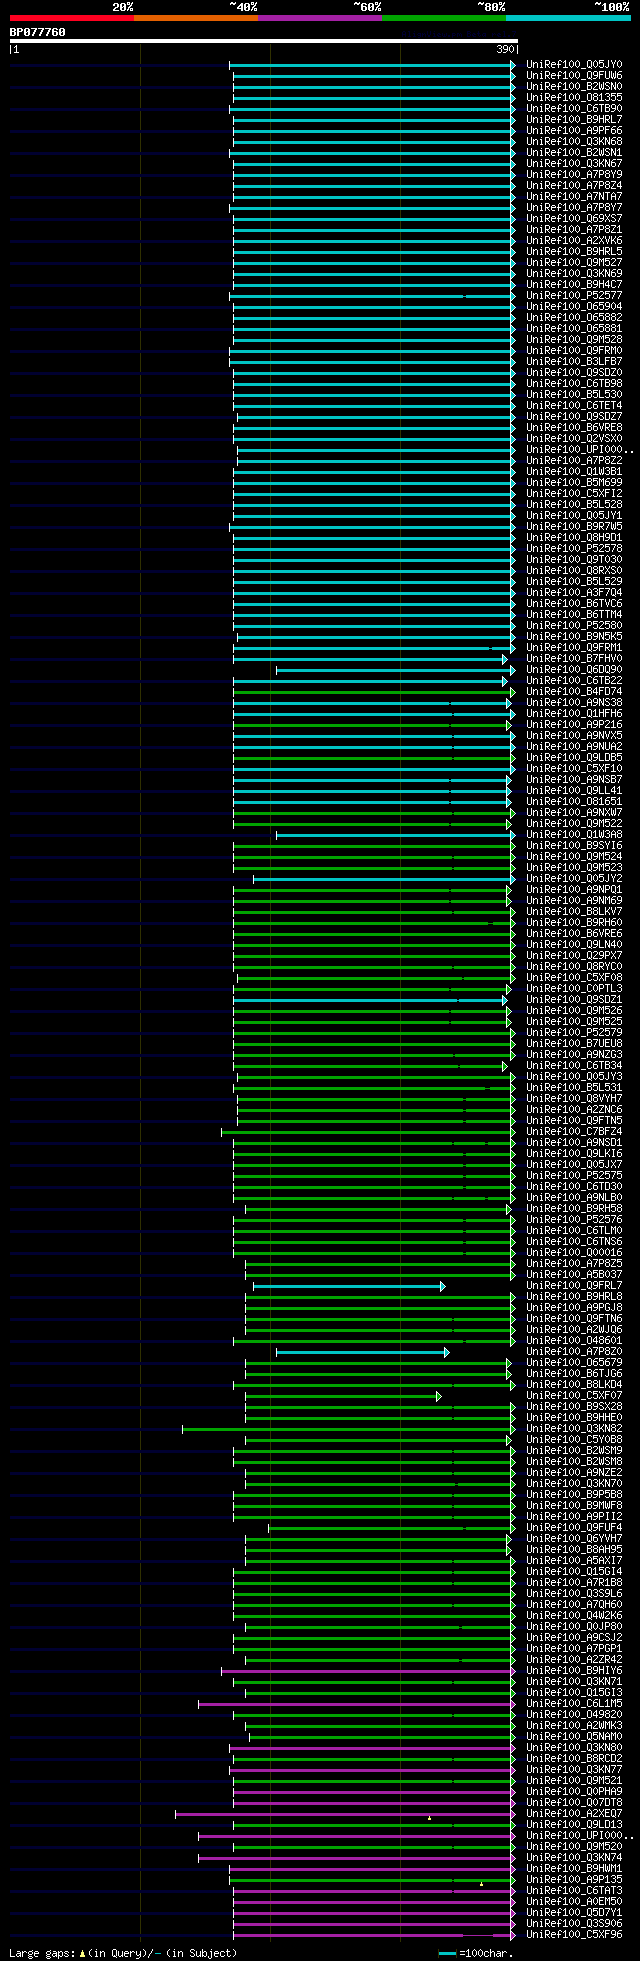Click the UniRef100_C5XFI2 entry
The height and width of the screenshot is (1961, 640).
click(x=574, y=494)
